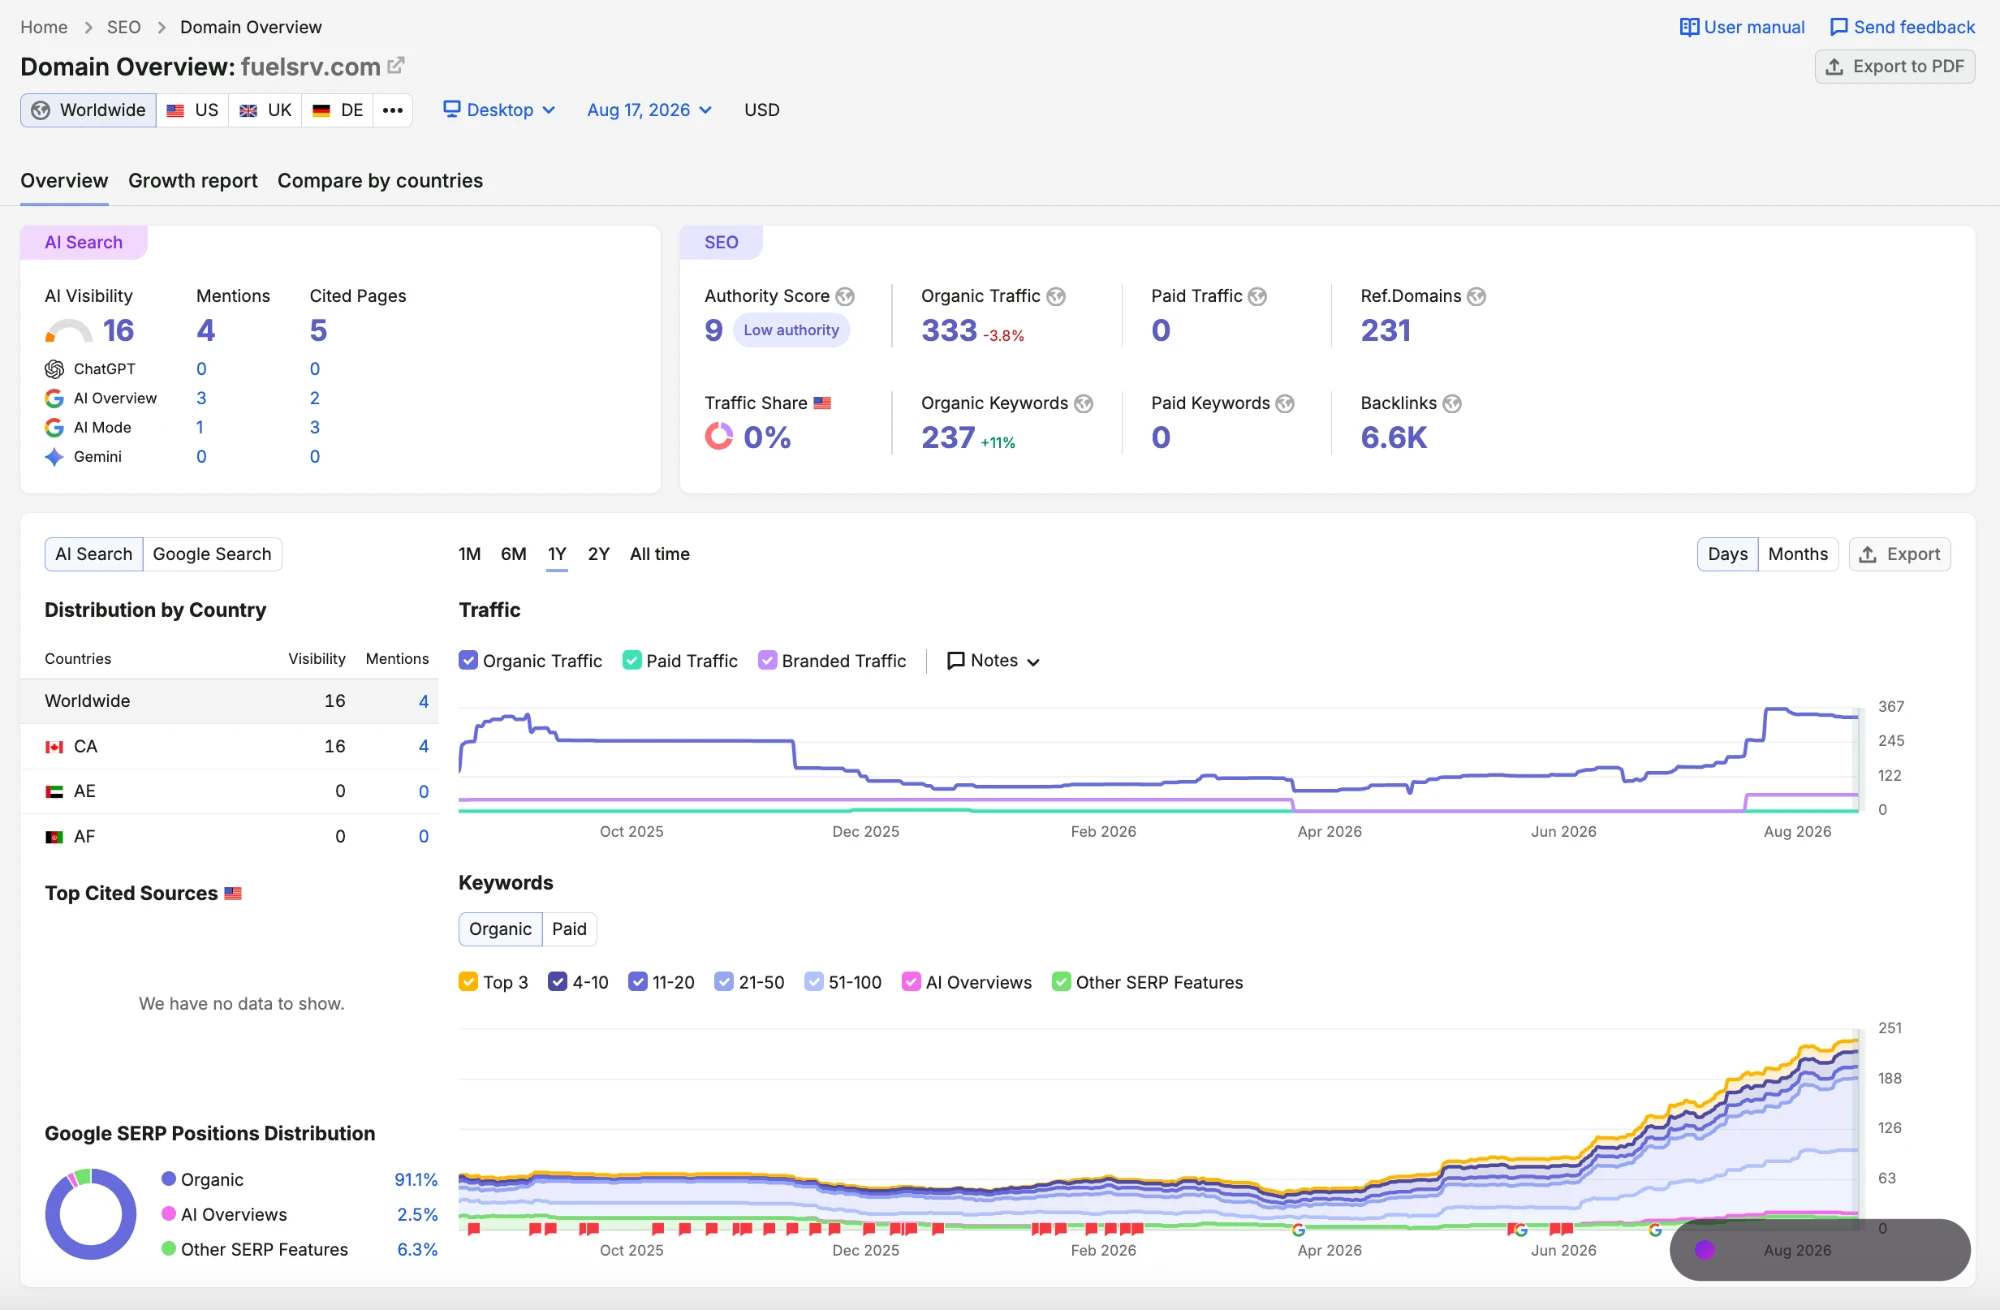Click the Authority Score info globe icon
The height and width of the screenshot is (1310, 2000).
pos(845,296)
